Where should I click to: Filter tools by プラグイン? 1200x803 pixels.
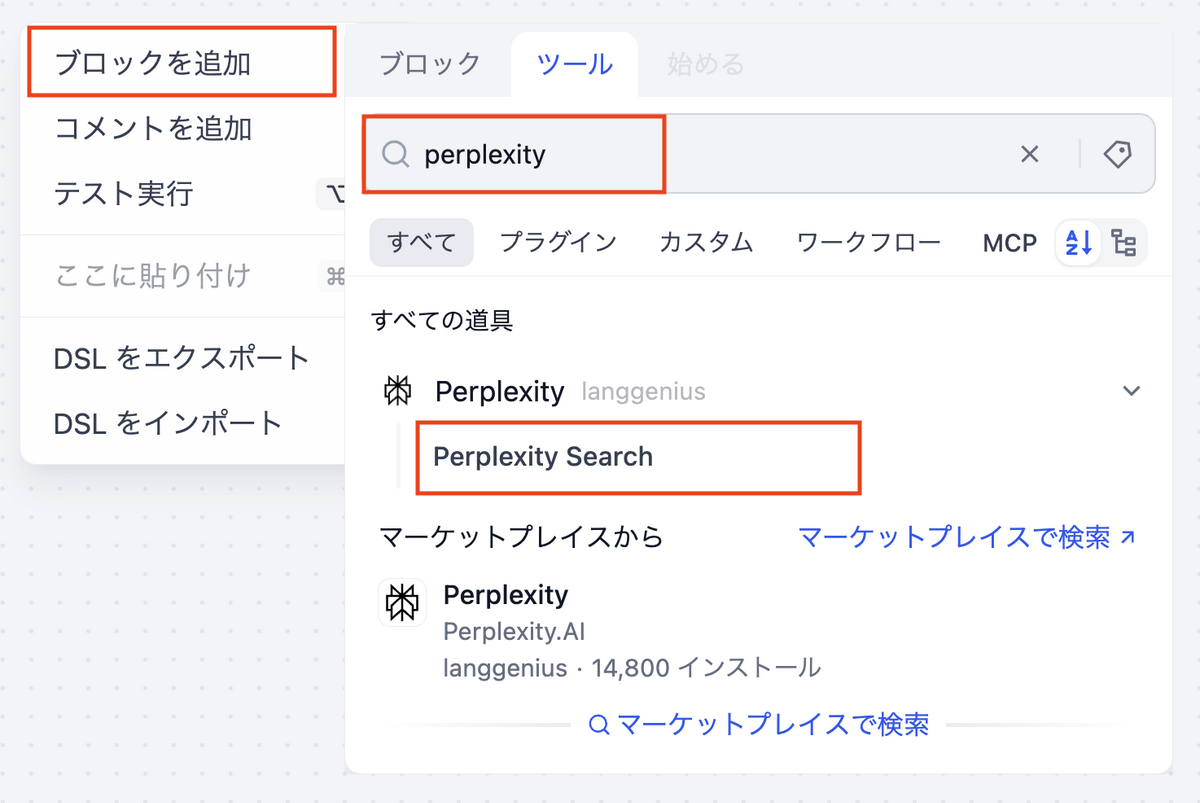[558, 243]
